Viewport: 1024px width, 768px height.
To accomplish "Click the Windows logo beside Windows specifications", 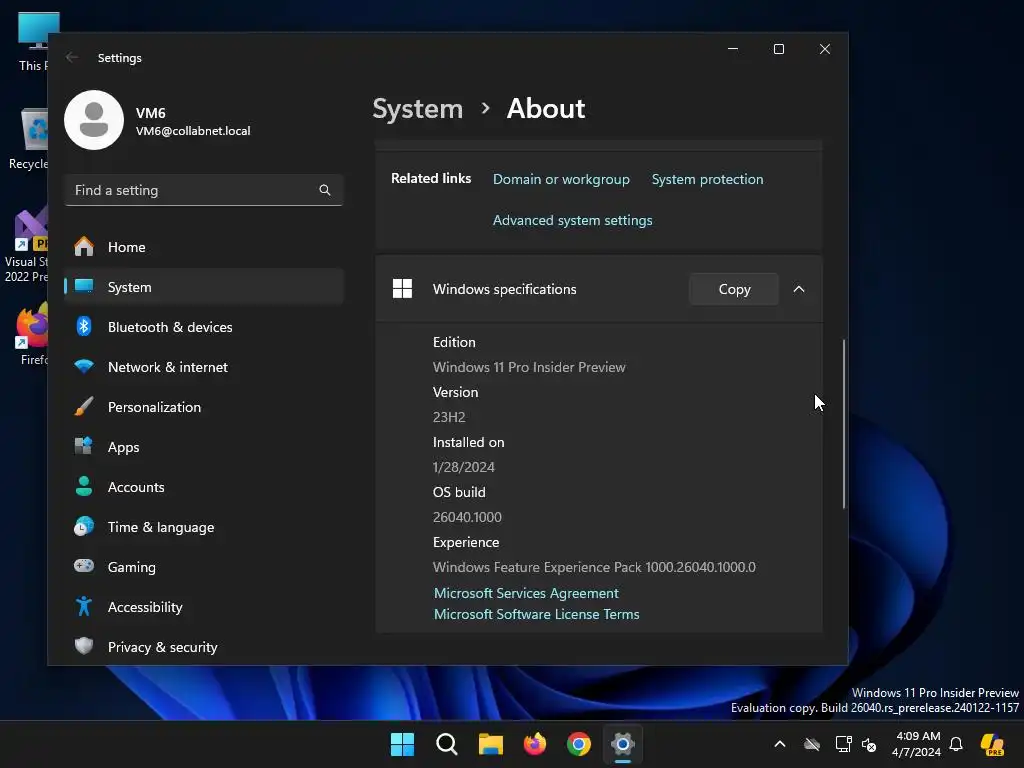I will pyautogui.click(x=402, y=289).
